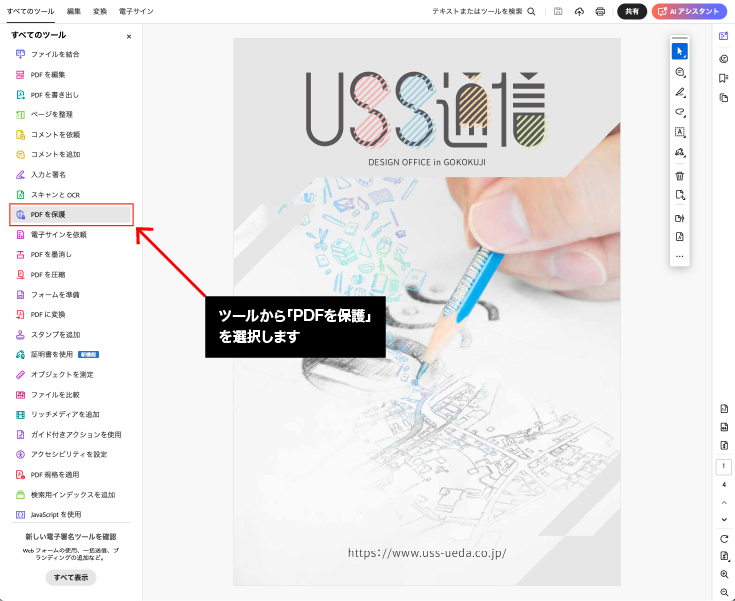Click the current page number box
The width and height of the screenshot is (735, 601).
click(724, 466)
